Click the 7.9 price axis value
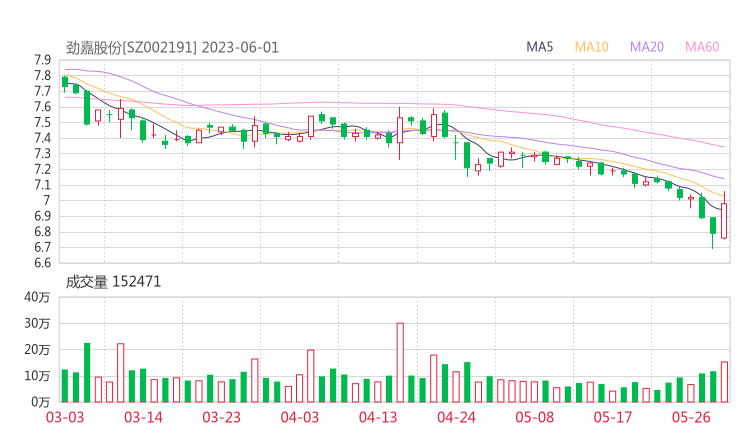This screenshot has width=740, height=440. click(x=42, y=60)
